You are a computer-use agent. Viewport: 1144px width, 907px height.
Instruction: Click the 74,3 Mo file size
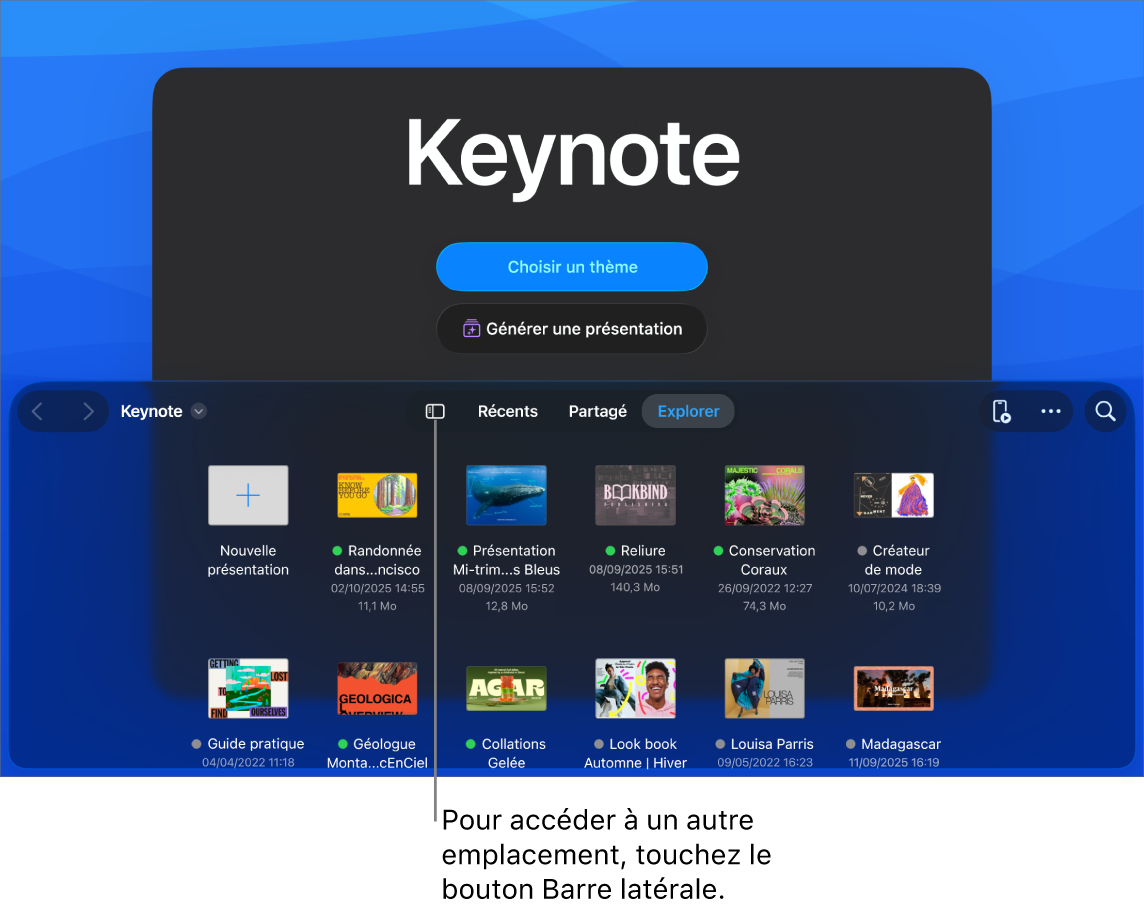point(765,606)
